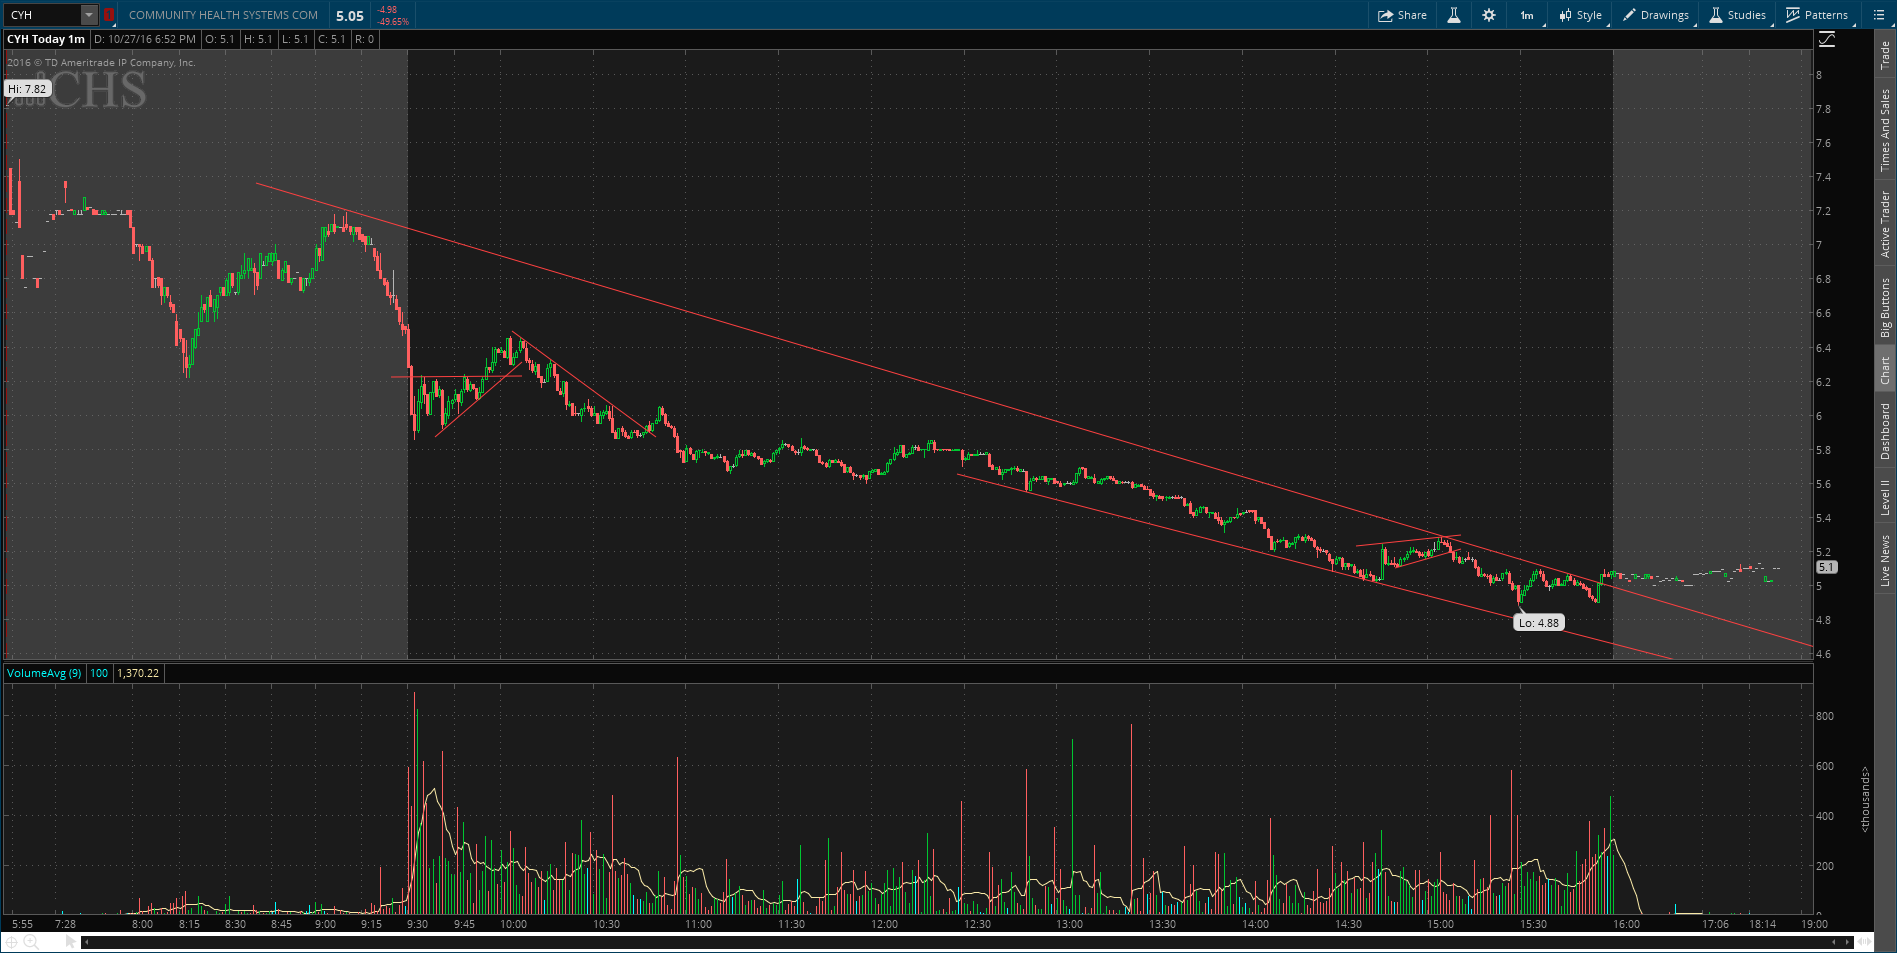Open the CYH symbol dropdown arrow
The image size is (1897, 953).
point(89,15)
